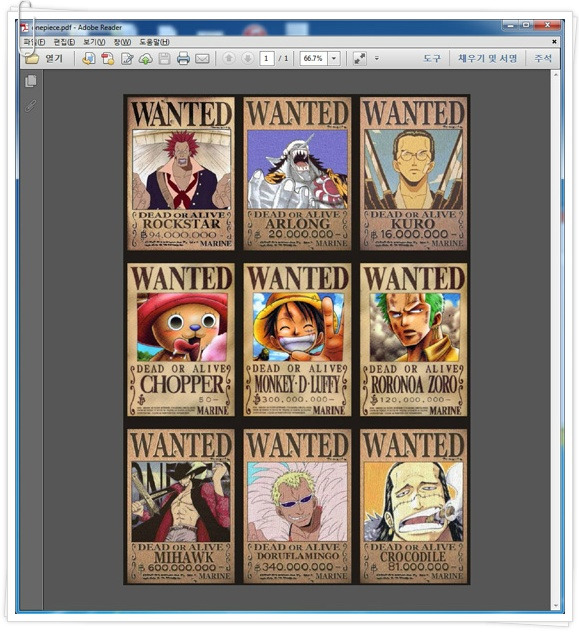Open the 채우기 및 서명 pane
579x632 pixels.
click(x=487, y=58)
